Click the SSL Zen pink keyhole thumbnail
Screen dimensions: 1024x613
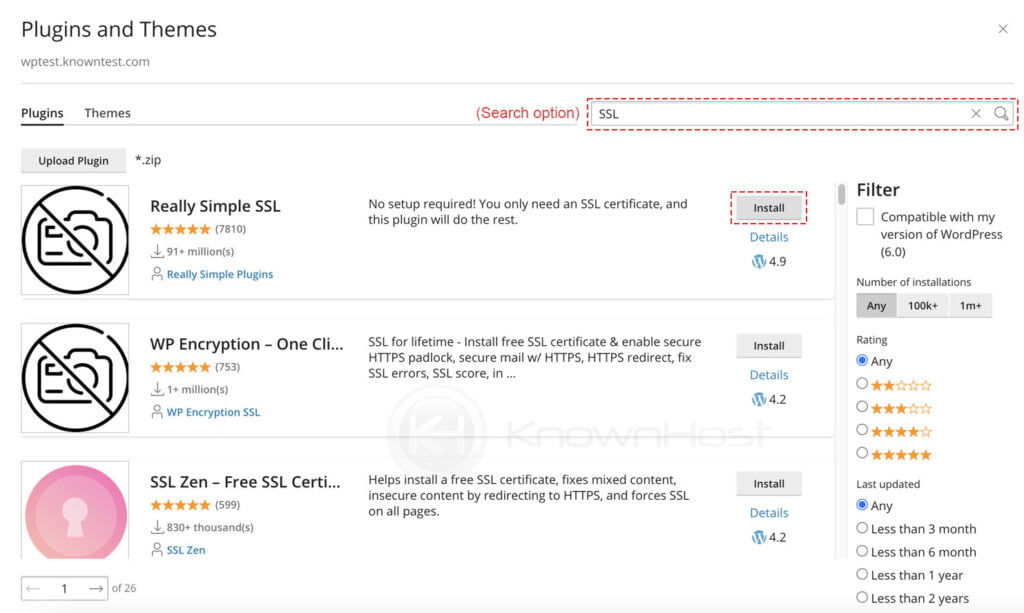click(75, 511)
